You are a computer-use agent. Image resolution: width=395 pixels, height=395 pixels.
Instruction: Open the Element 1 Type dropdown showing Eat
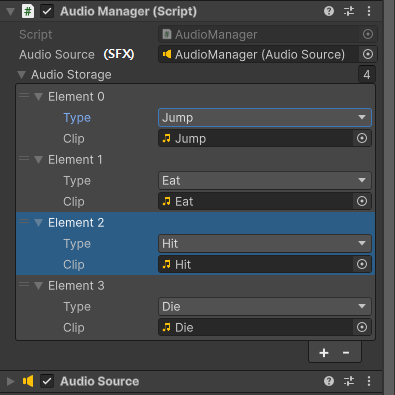[265, 180]
